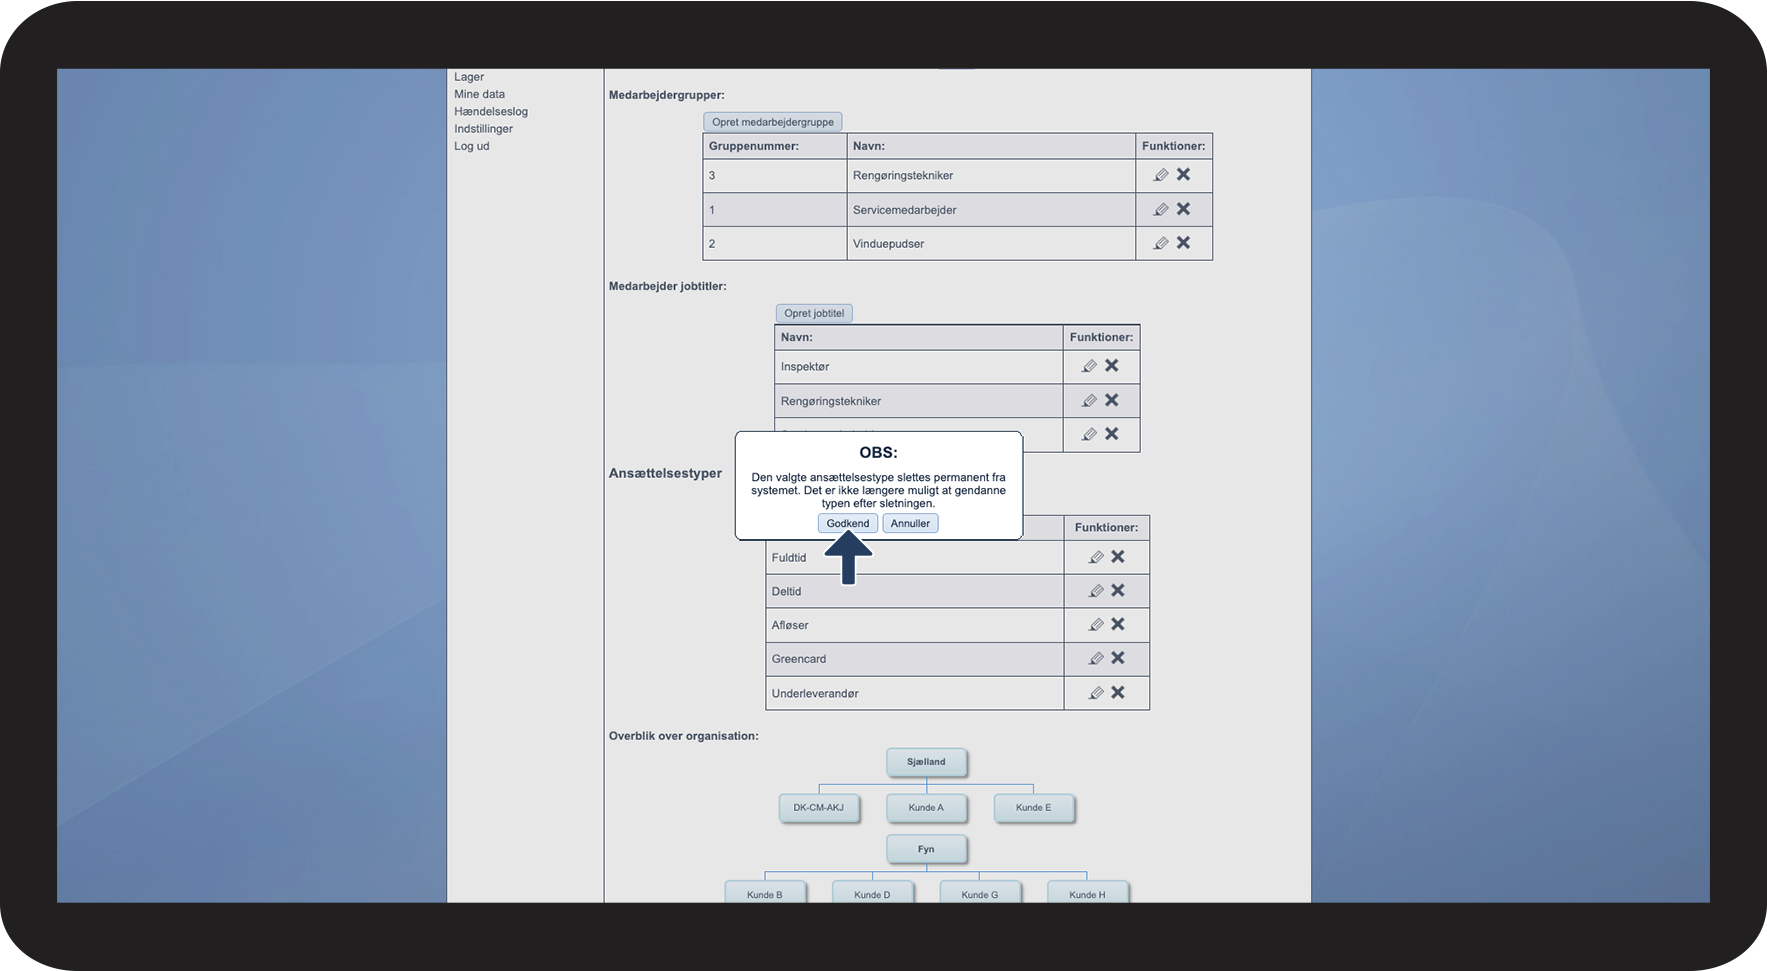
Task: Edit the Afløser employment type
Action: [1096, 625]
